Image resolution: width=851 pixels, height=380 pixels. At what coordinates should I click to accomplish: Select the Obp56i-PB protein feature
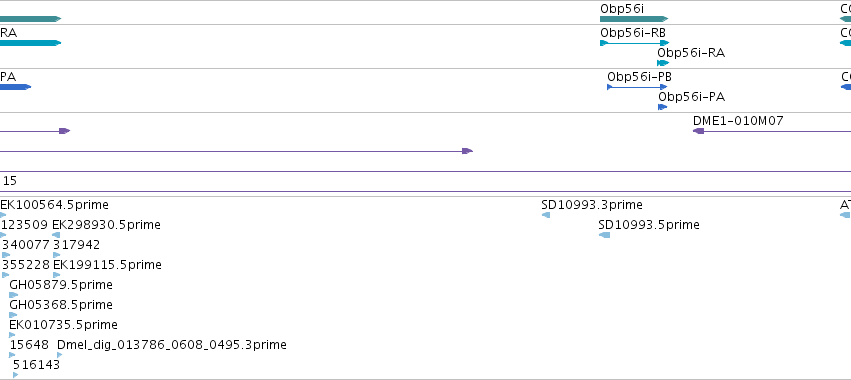pyautogui.click(x=637, y=87)
